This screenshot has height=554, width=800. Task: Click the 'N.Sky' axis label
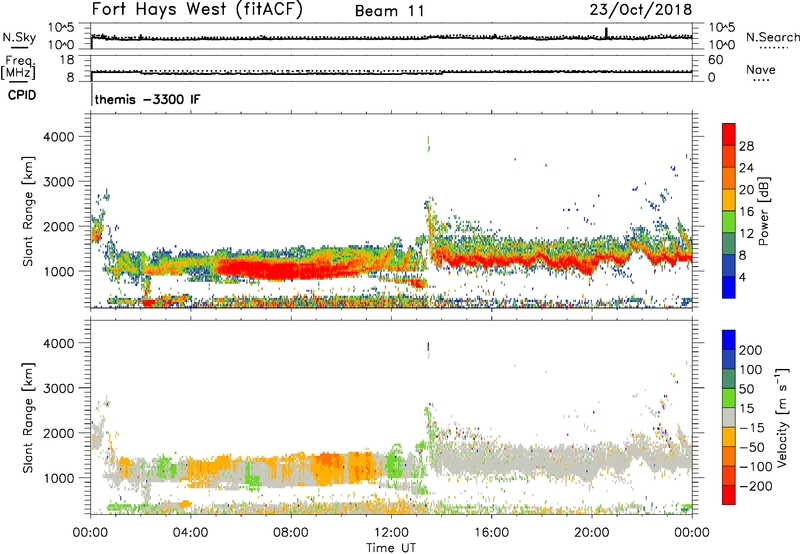point(19,37)
